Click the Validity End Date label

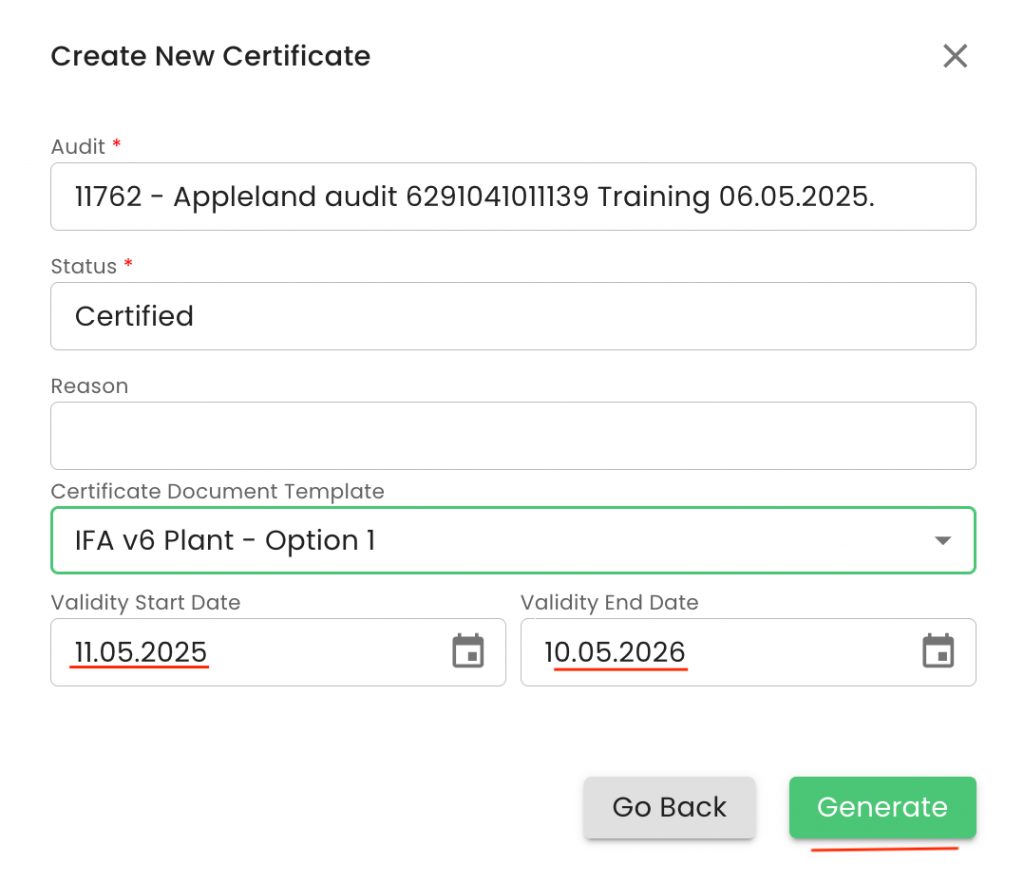609,602
